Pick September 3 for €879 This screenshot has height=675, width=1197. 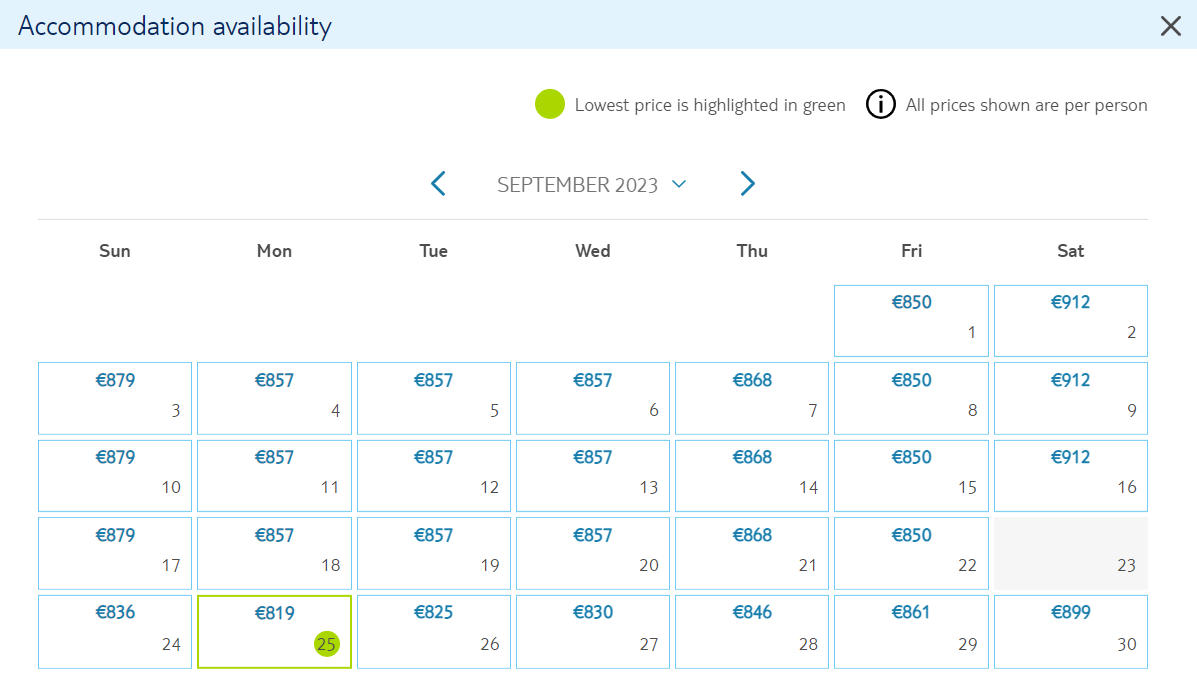pyautogui.click(x=115, y=399)
